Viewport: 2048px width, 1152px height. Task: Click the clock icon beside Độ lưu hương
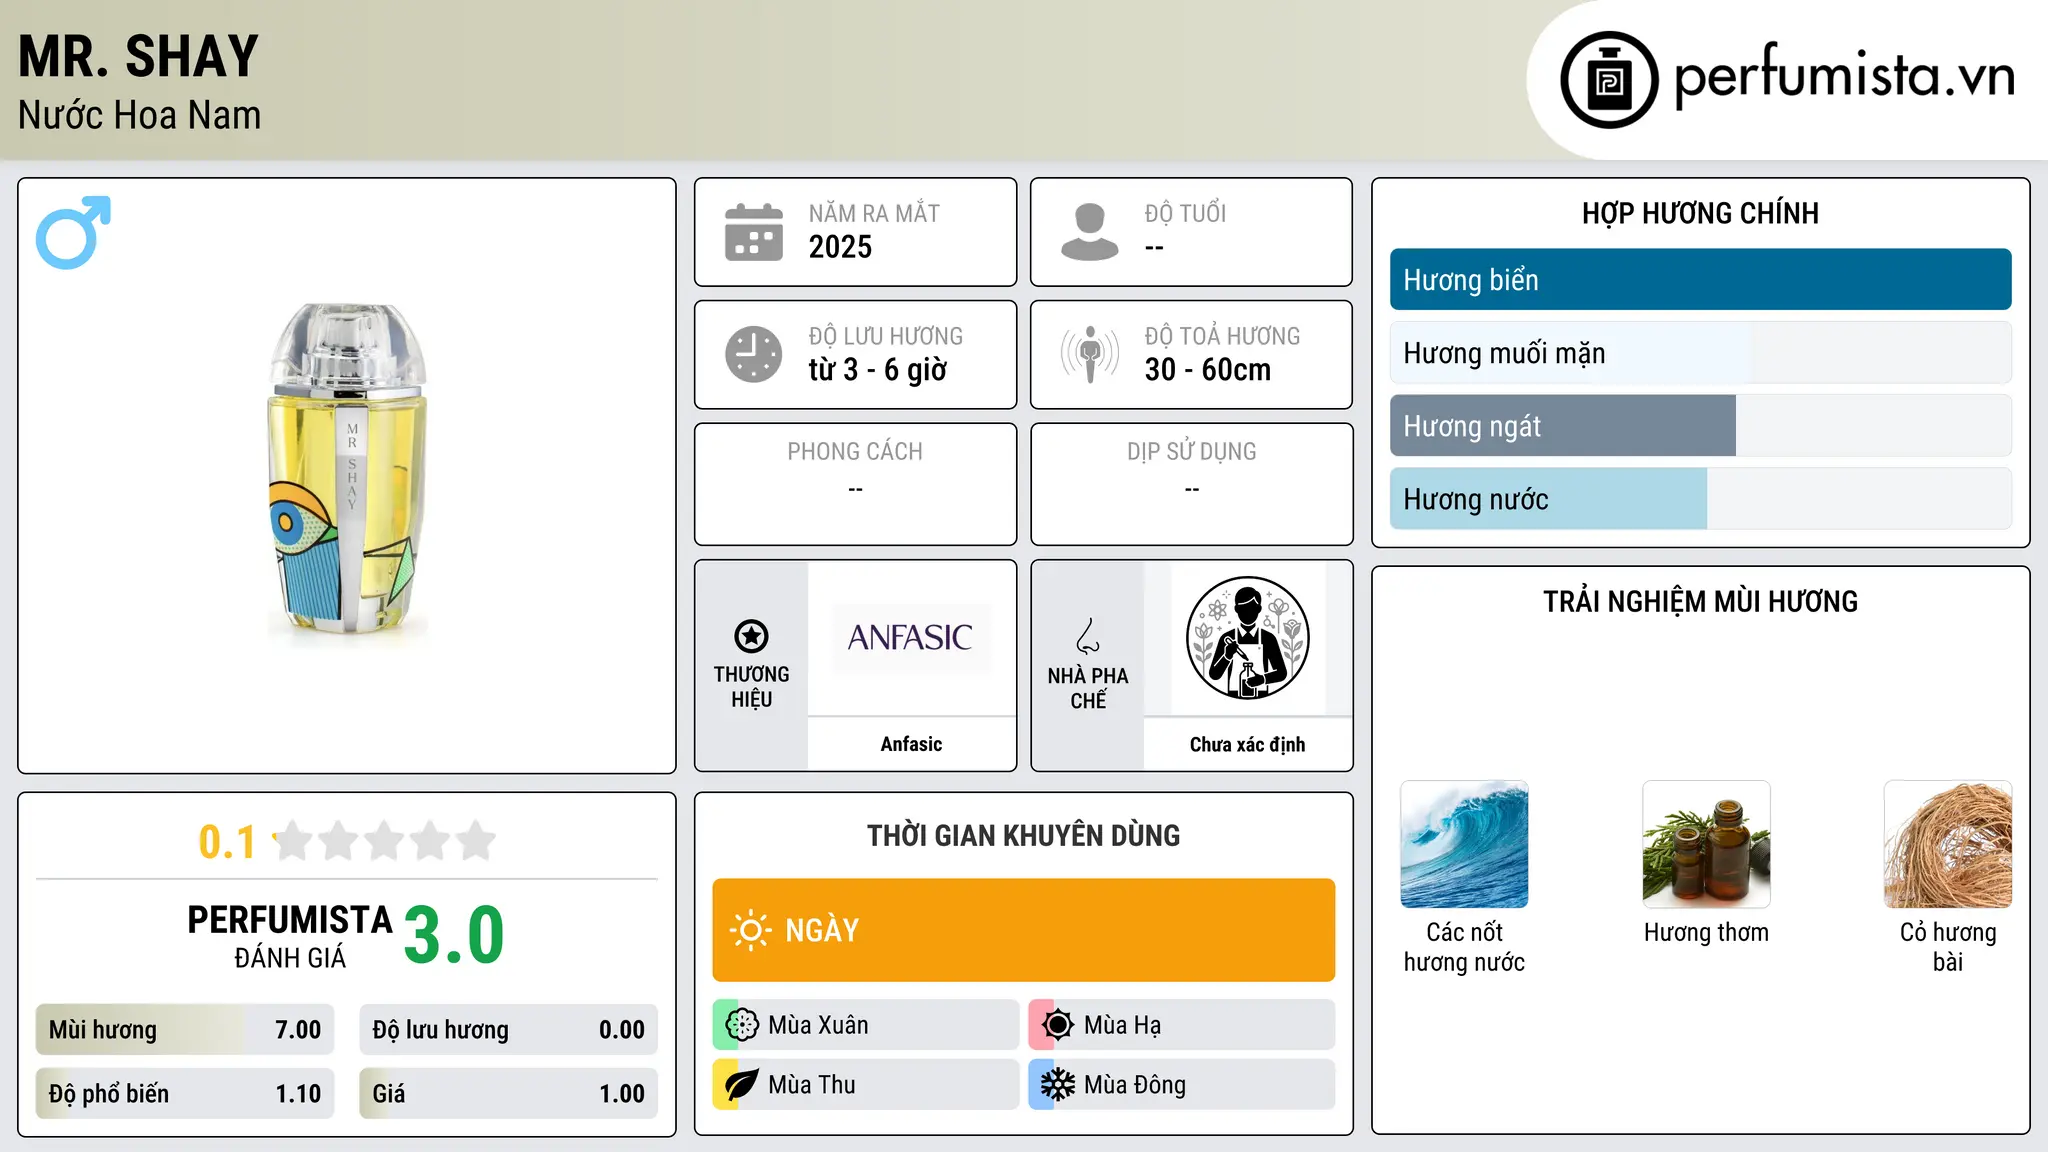coord(754,354)
